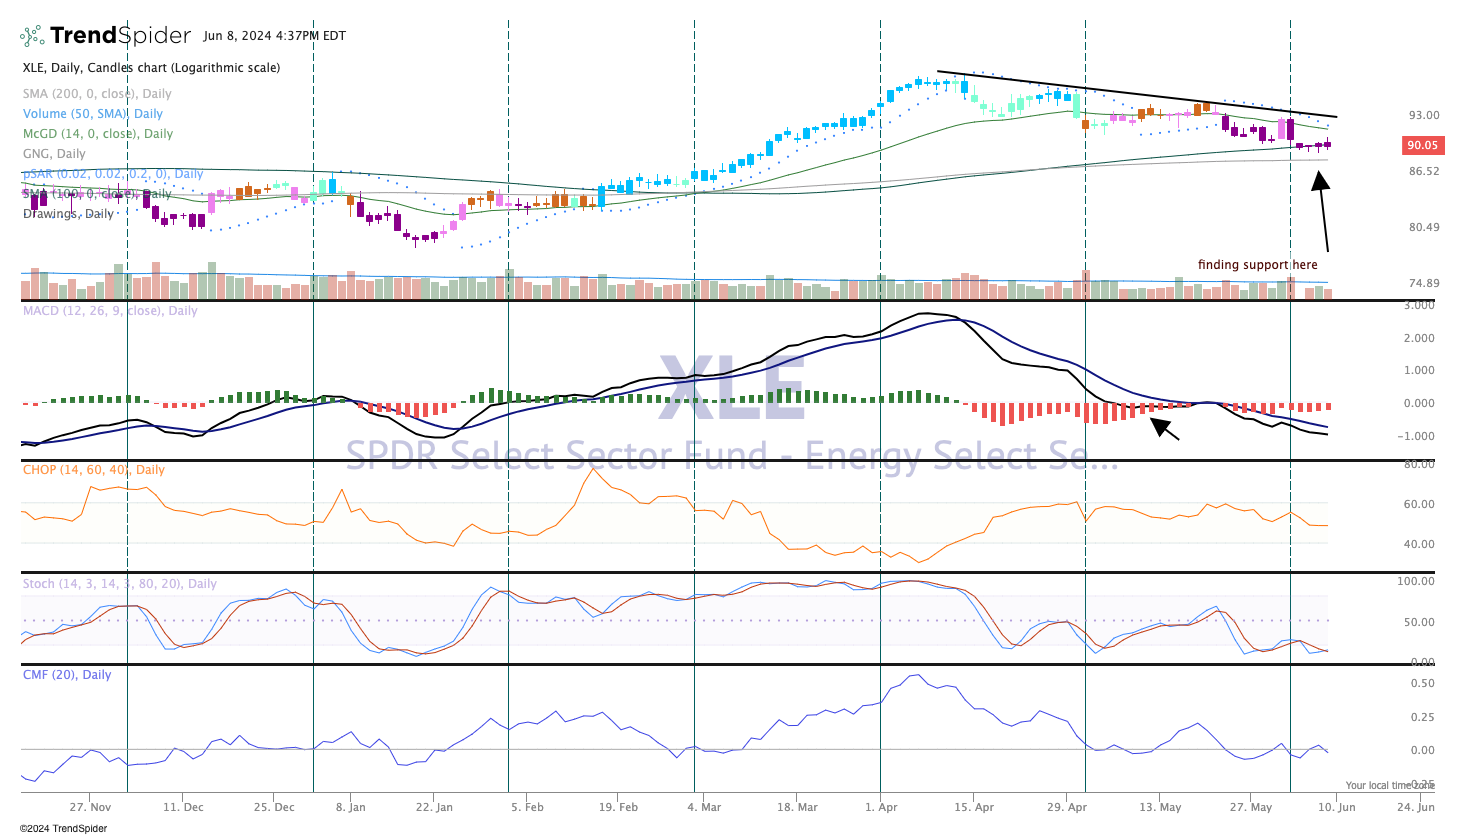
Task: Select the '4. Mar' date axis label
Action: pos(704,807)
